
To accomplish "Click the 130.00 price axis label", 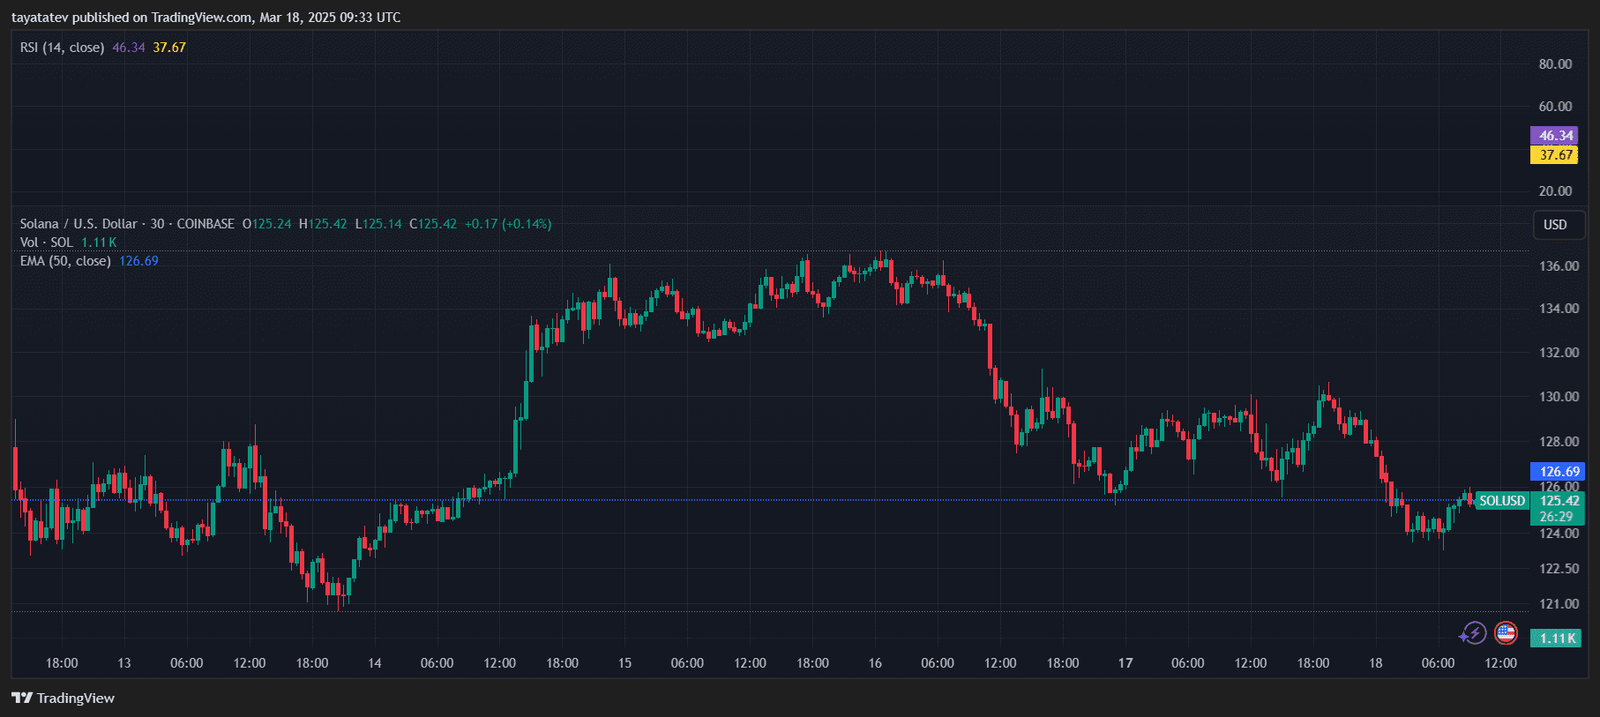I will click(x=1559, y=396).
